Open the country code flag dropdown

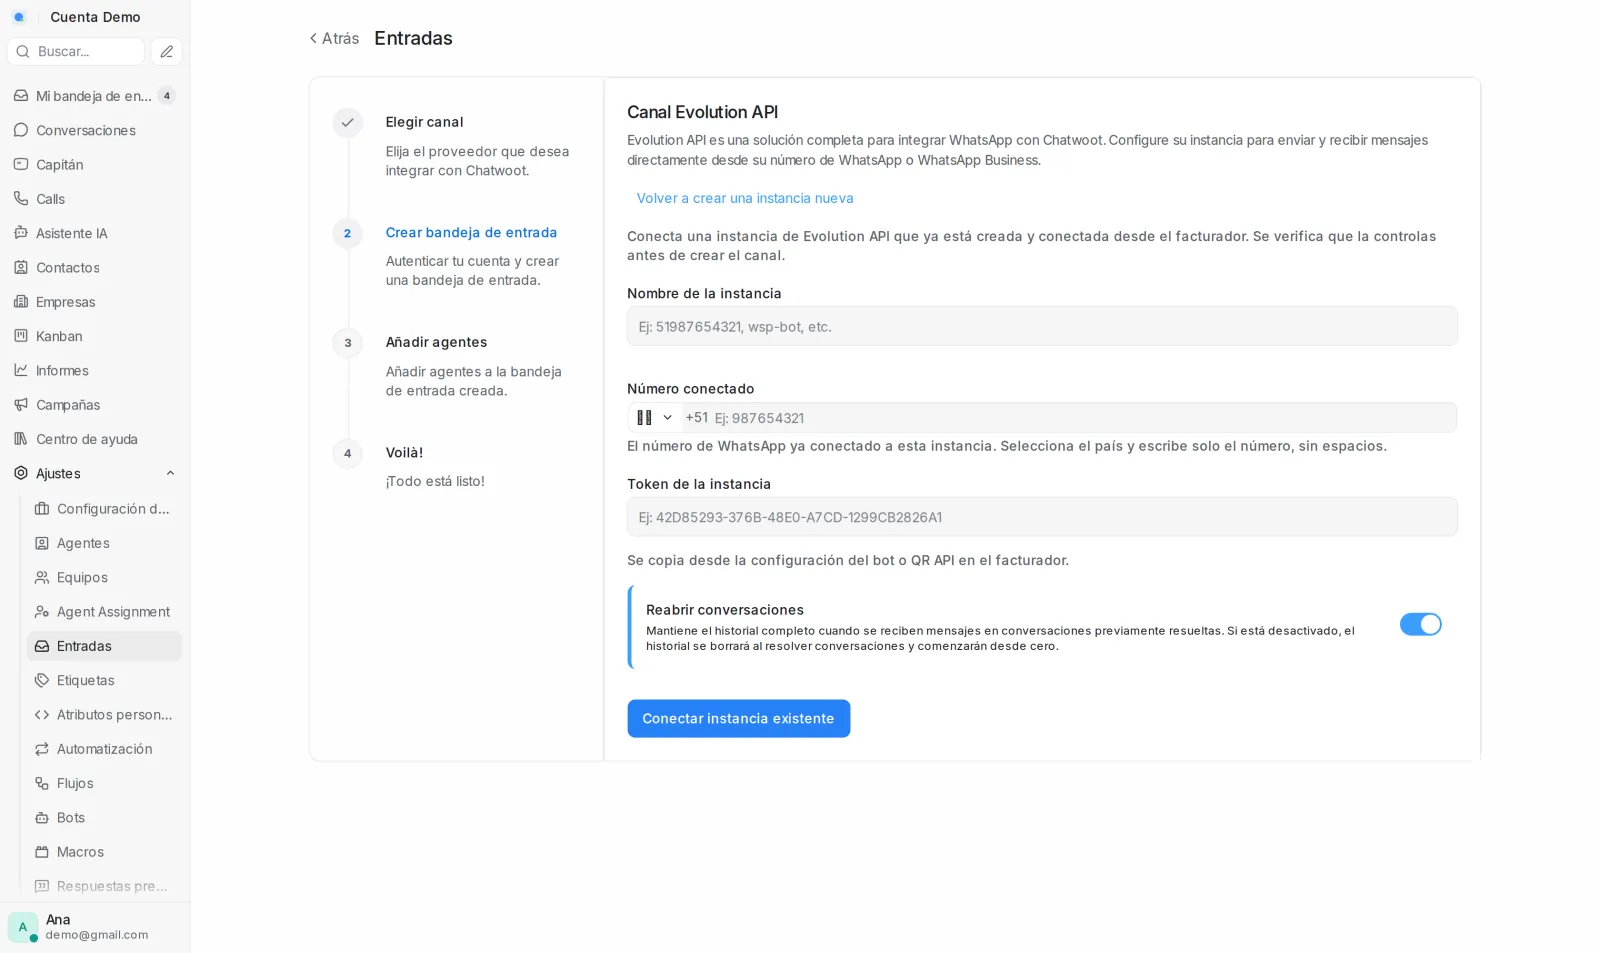point(655,418)
